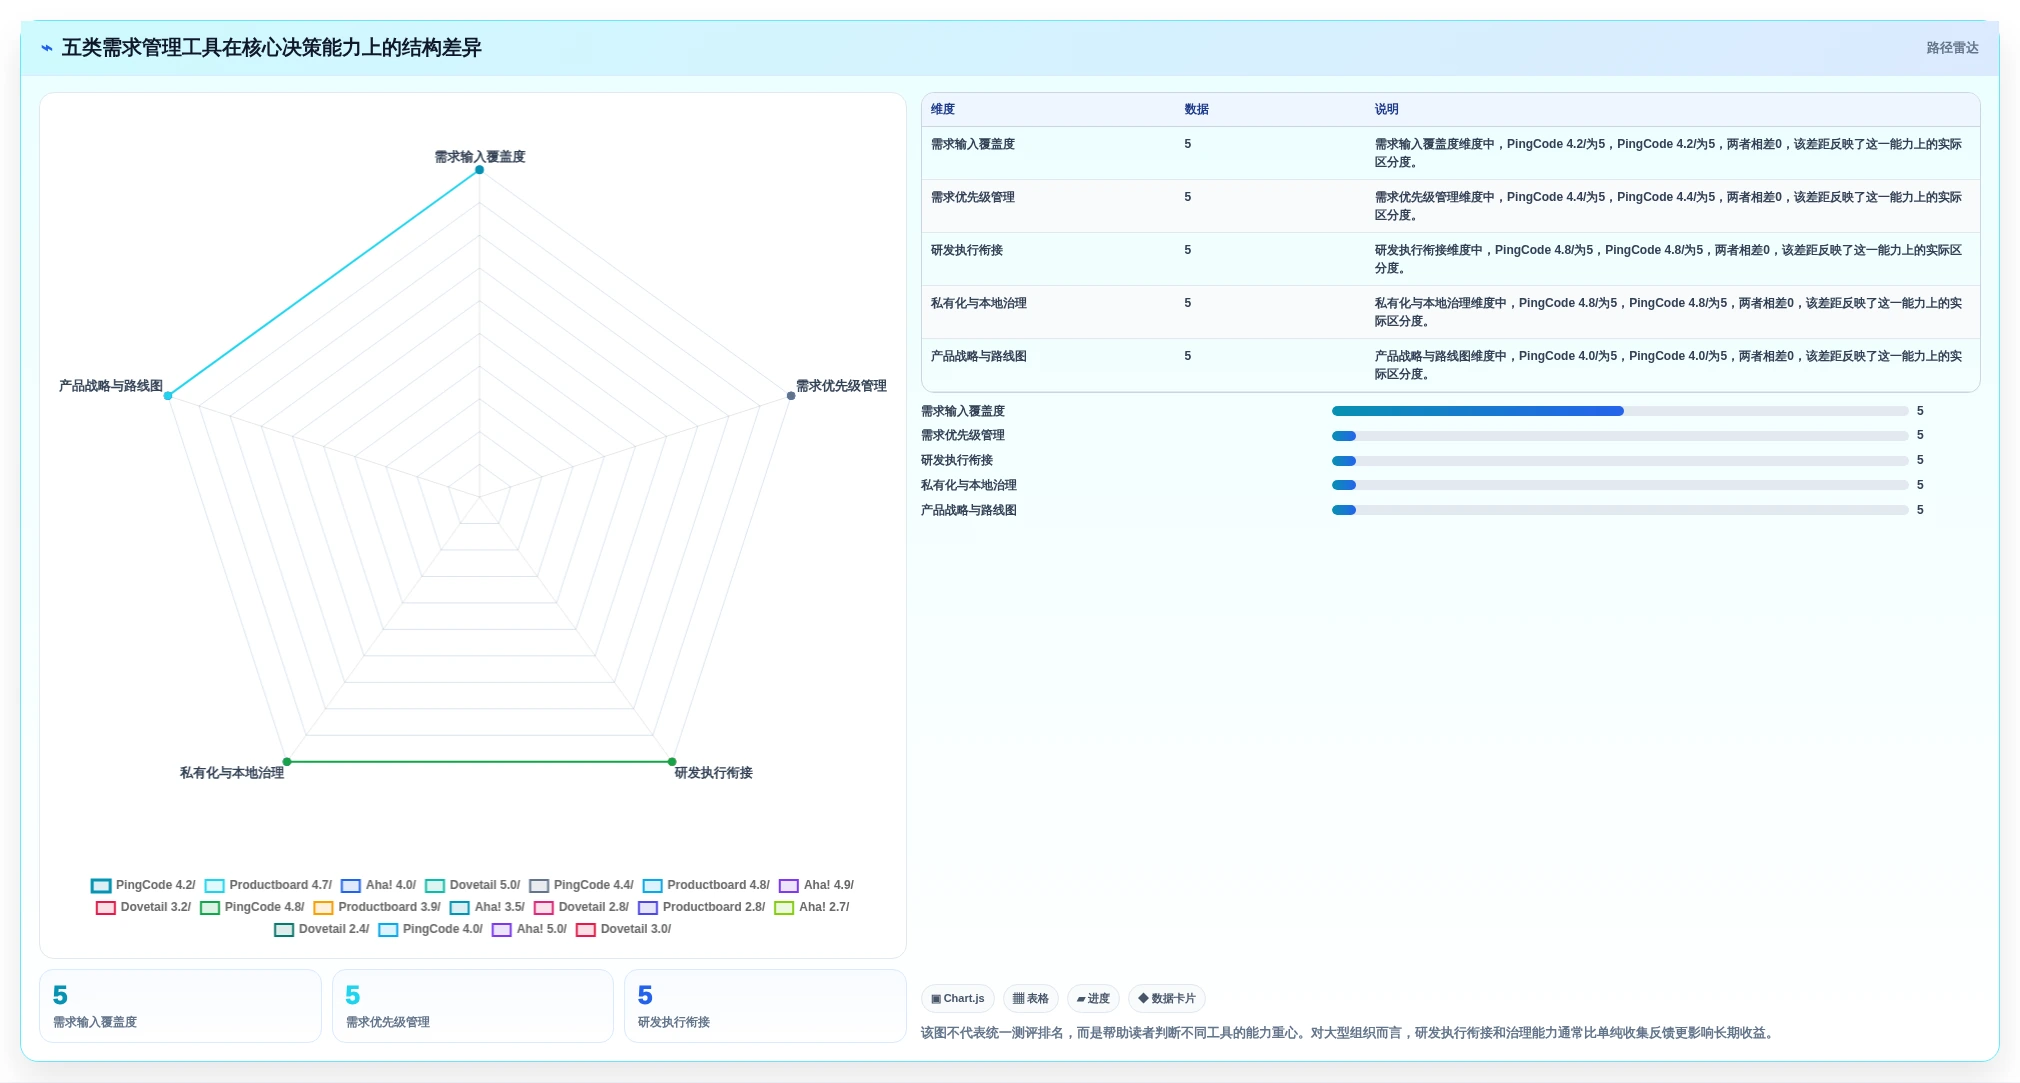This screenshot has height=1083, width=2020.
Task: Click the 路径雷达 label in the header
Action: pos(1952,48)
